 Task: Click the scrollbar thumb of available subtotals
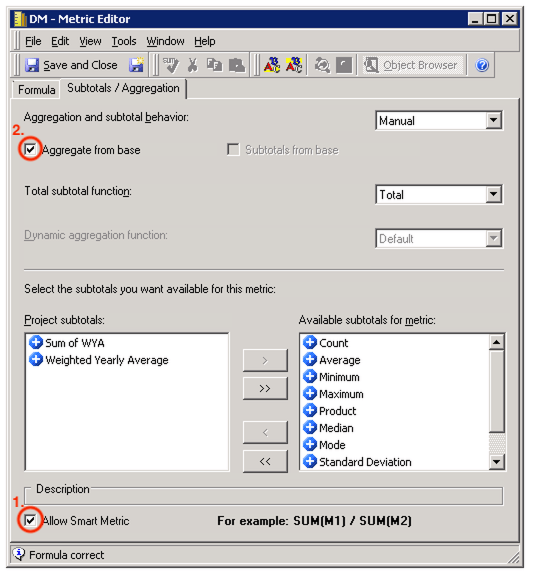497,391
